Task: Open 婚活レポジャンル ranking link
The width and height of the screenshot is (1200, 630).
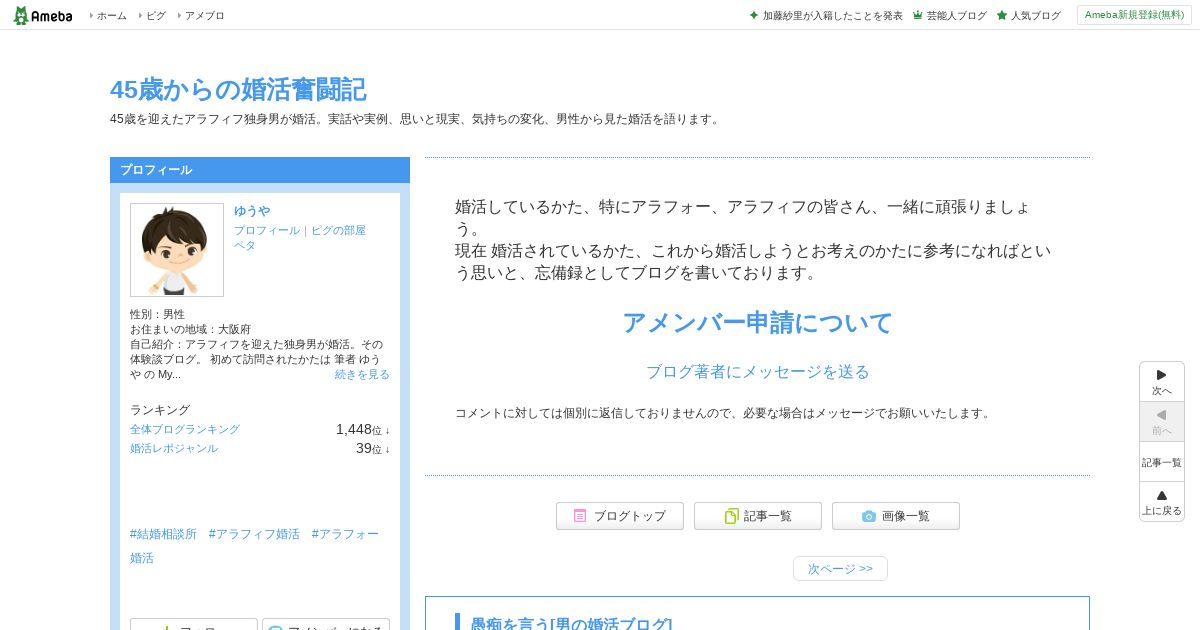Action: click(174, 448)
